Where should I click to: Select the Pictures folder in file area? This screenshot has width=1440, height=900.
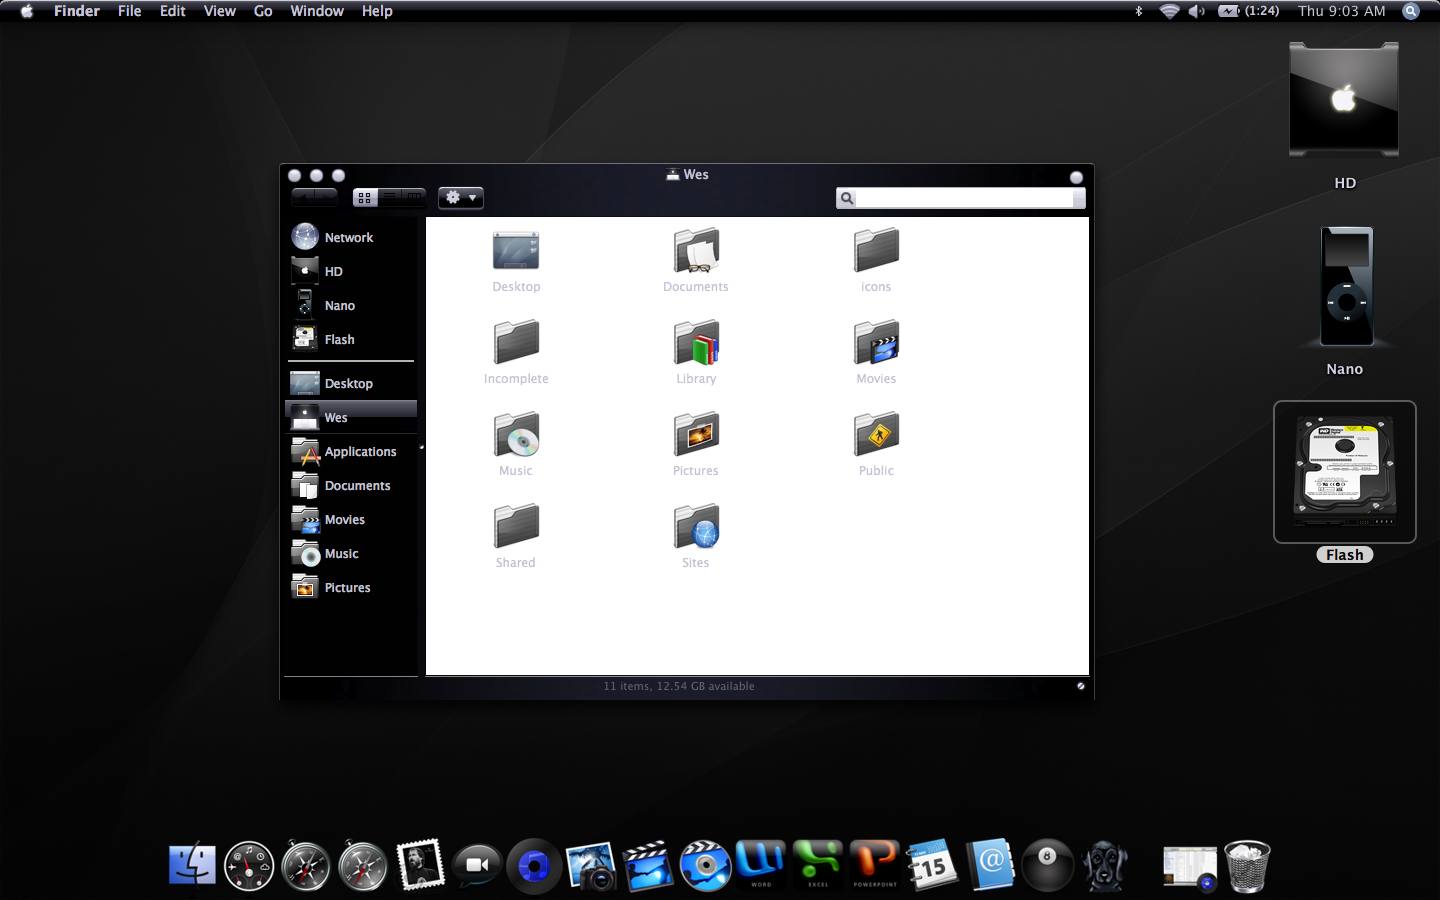[696, 435]
